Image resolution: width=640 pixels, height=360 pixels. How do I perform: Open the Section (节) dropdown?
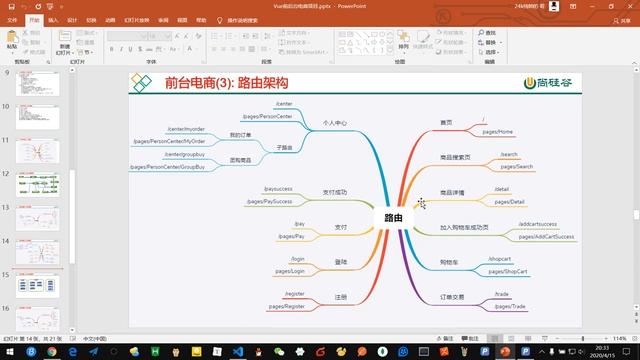(x=85, y=52)
